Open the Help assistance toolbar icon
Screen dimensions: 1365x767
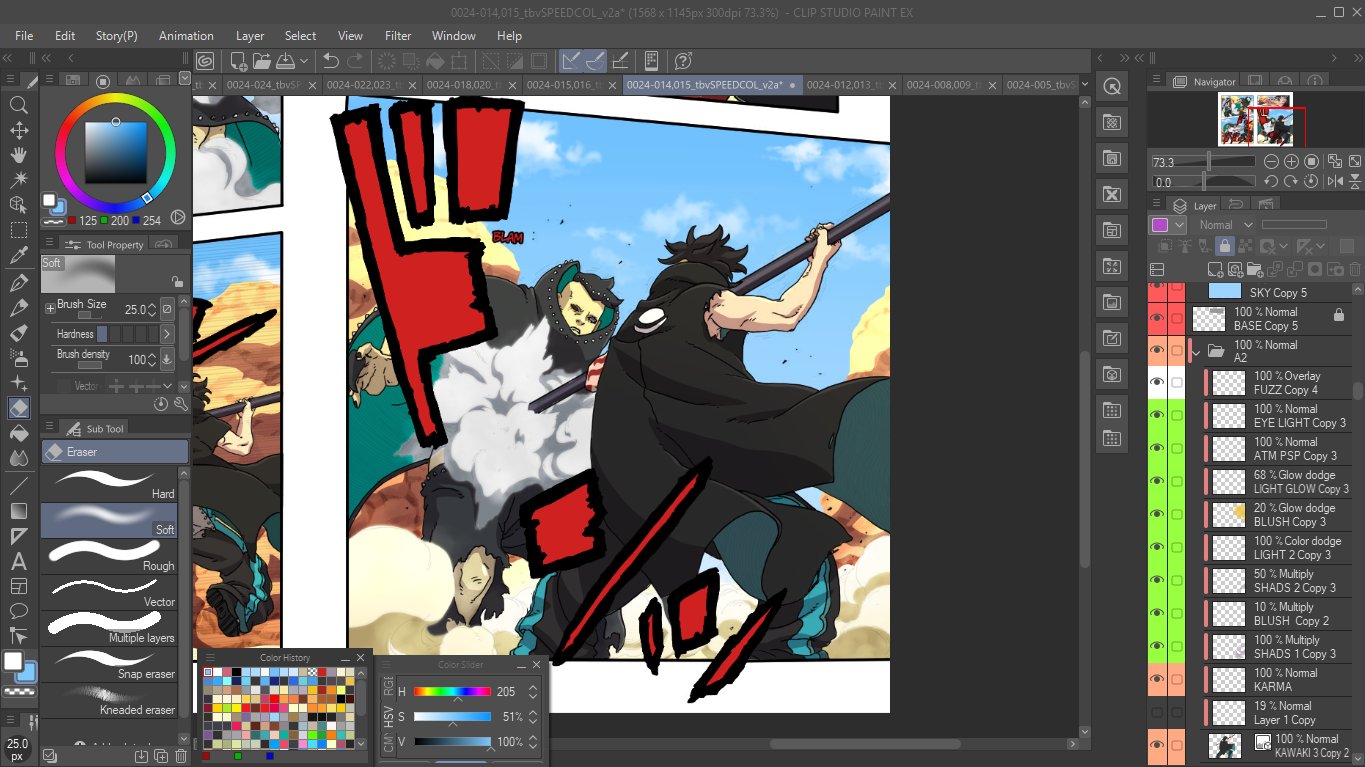click(x=684, y=61)
